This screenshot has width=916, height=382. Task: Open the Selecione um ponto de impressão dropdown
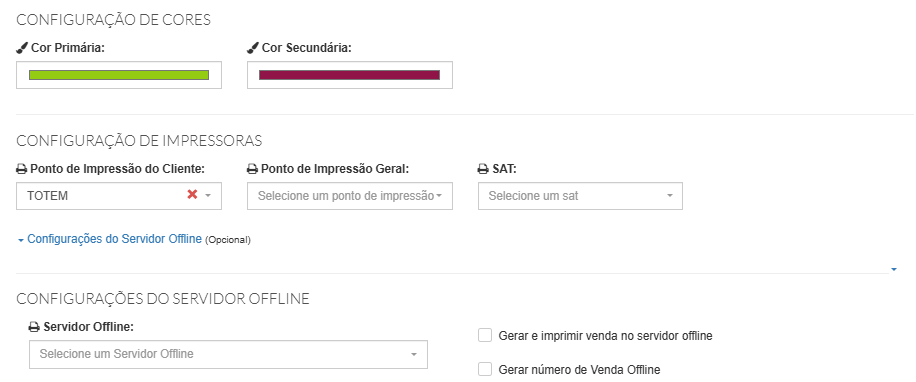point(350,196)
